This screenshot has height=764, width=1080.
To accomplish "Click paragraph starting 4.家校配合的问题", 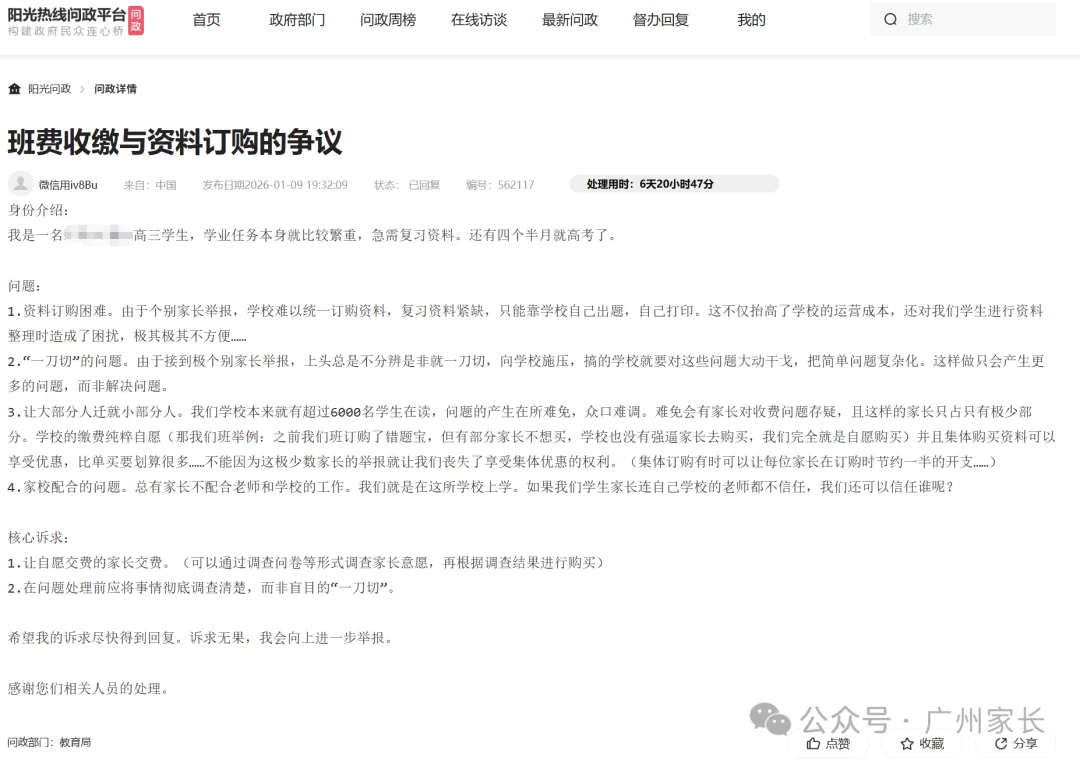I will pyautogui.click(x=481, y=487).
